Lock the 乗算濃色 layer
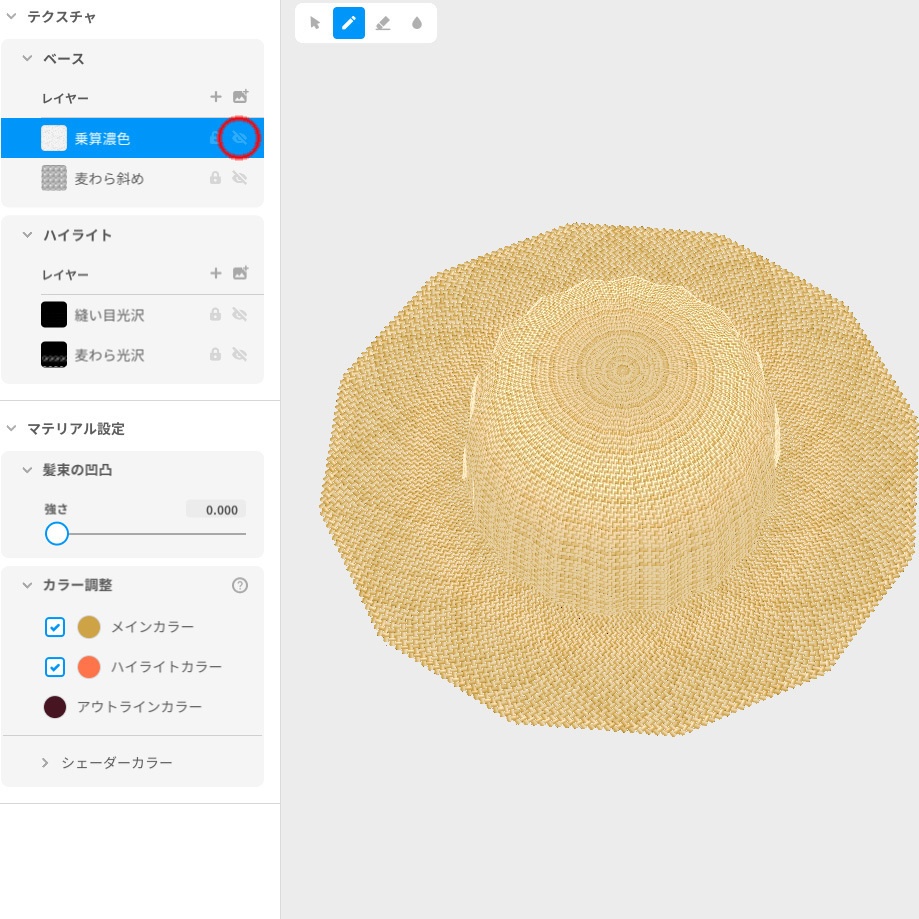 coord(215,138)
